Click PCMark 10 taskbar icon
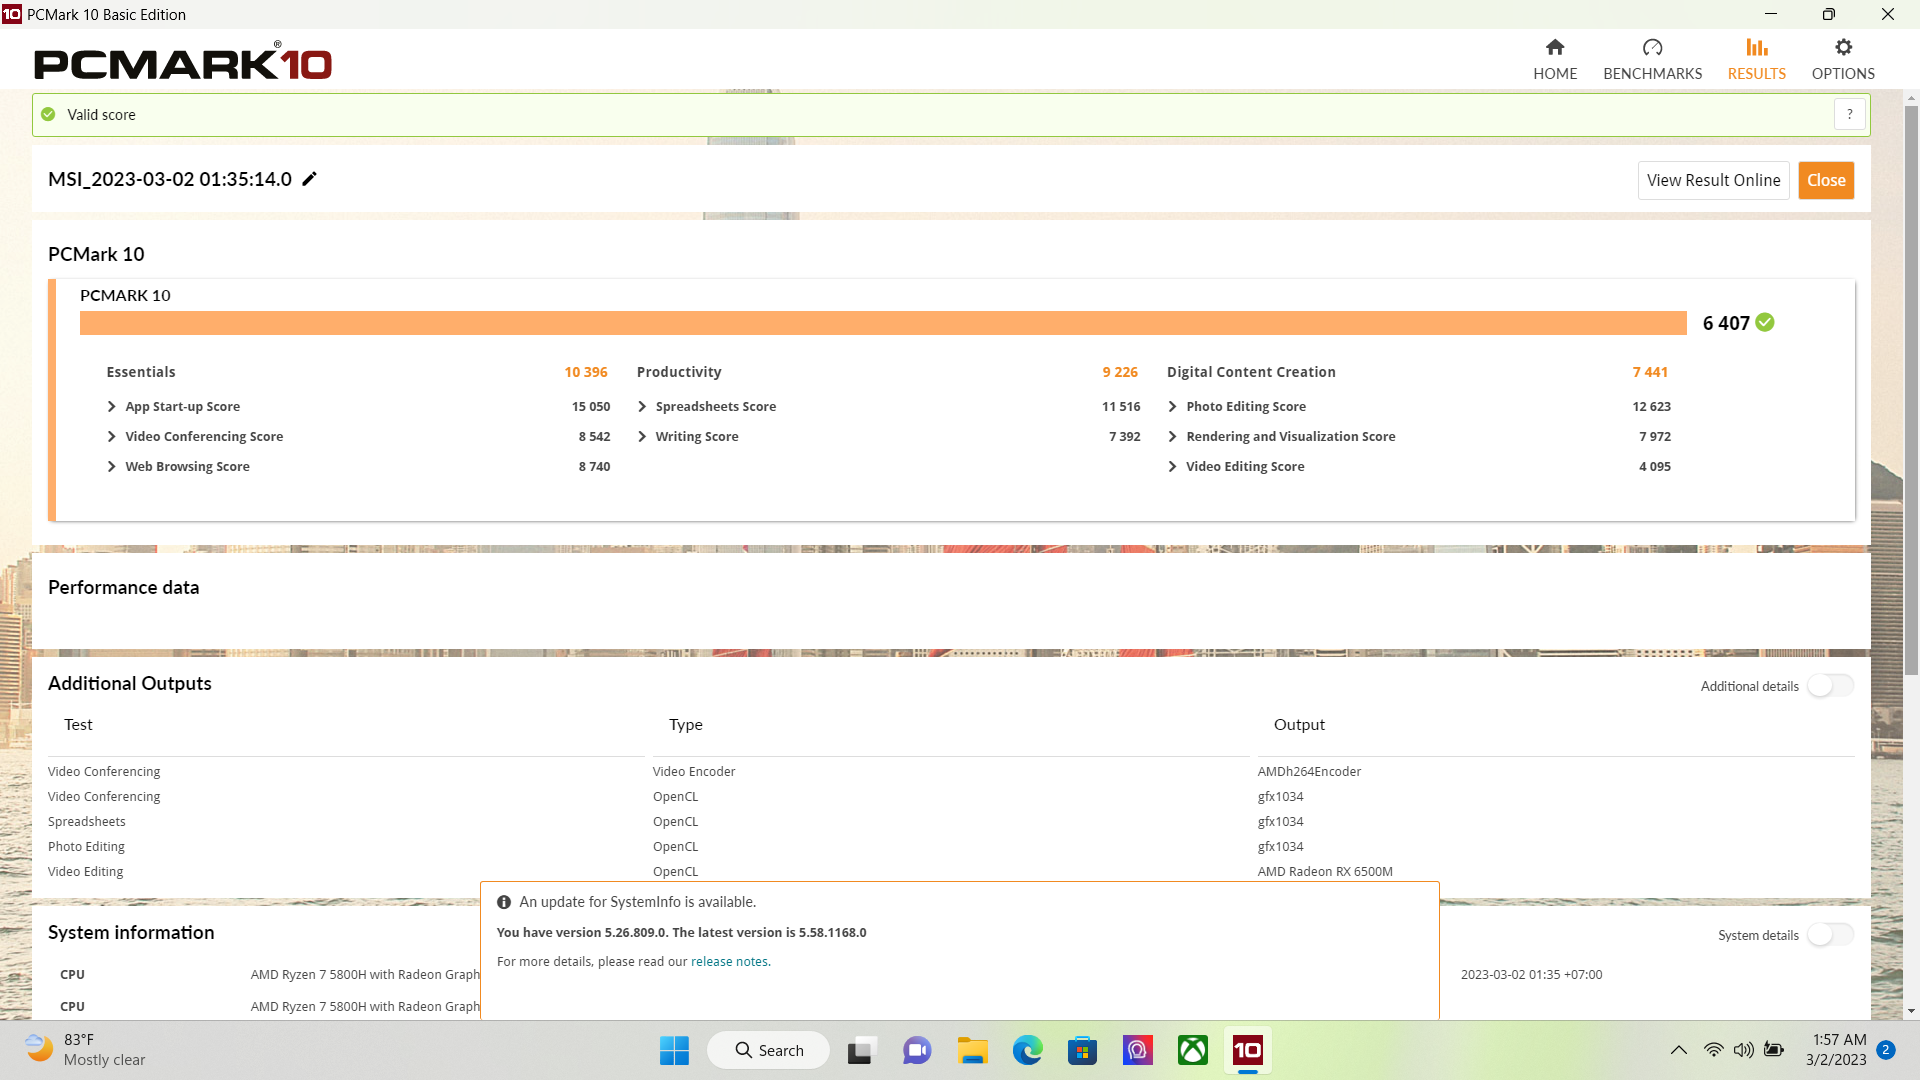The width and height of the screenshot is (1920, 1080). coord(1247,1050)
